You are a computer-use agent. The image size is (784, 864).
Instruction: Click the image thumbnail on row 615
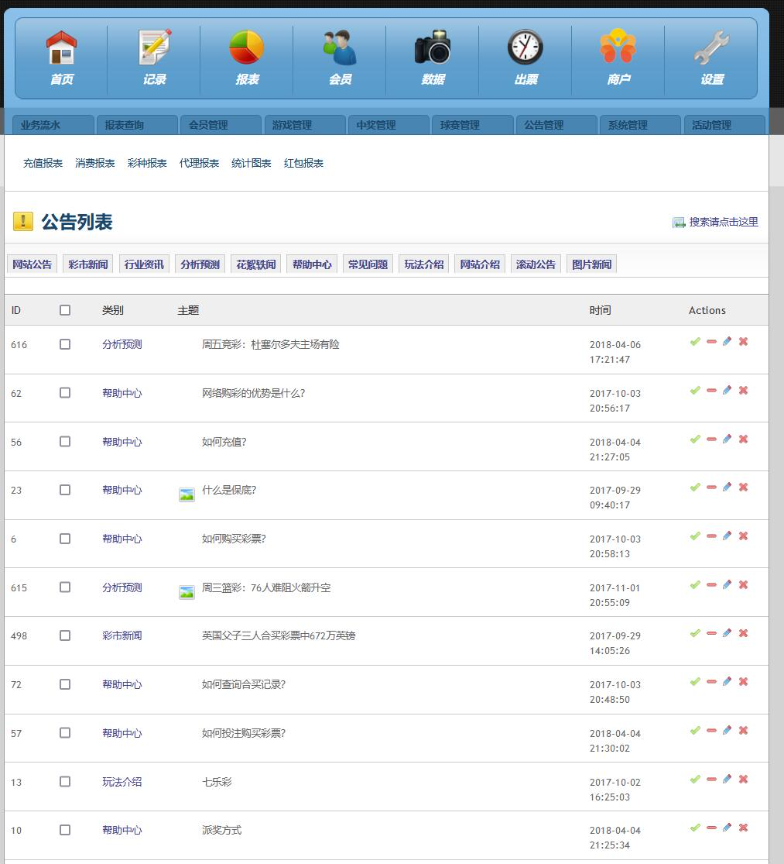click(x=187, y=592)
